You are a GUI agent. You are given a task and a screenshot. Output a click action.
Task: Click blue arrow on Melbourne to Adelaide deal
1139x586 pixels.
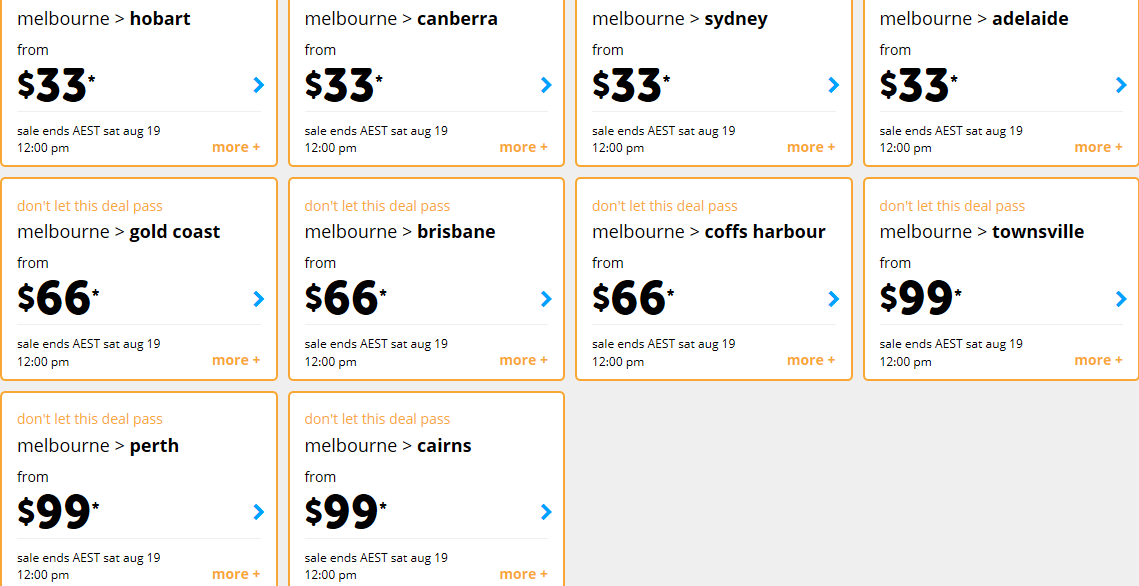(1121, 86)
